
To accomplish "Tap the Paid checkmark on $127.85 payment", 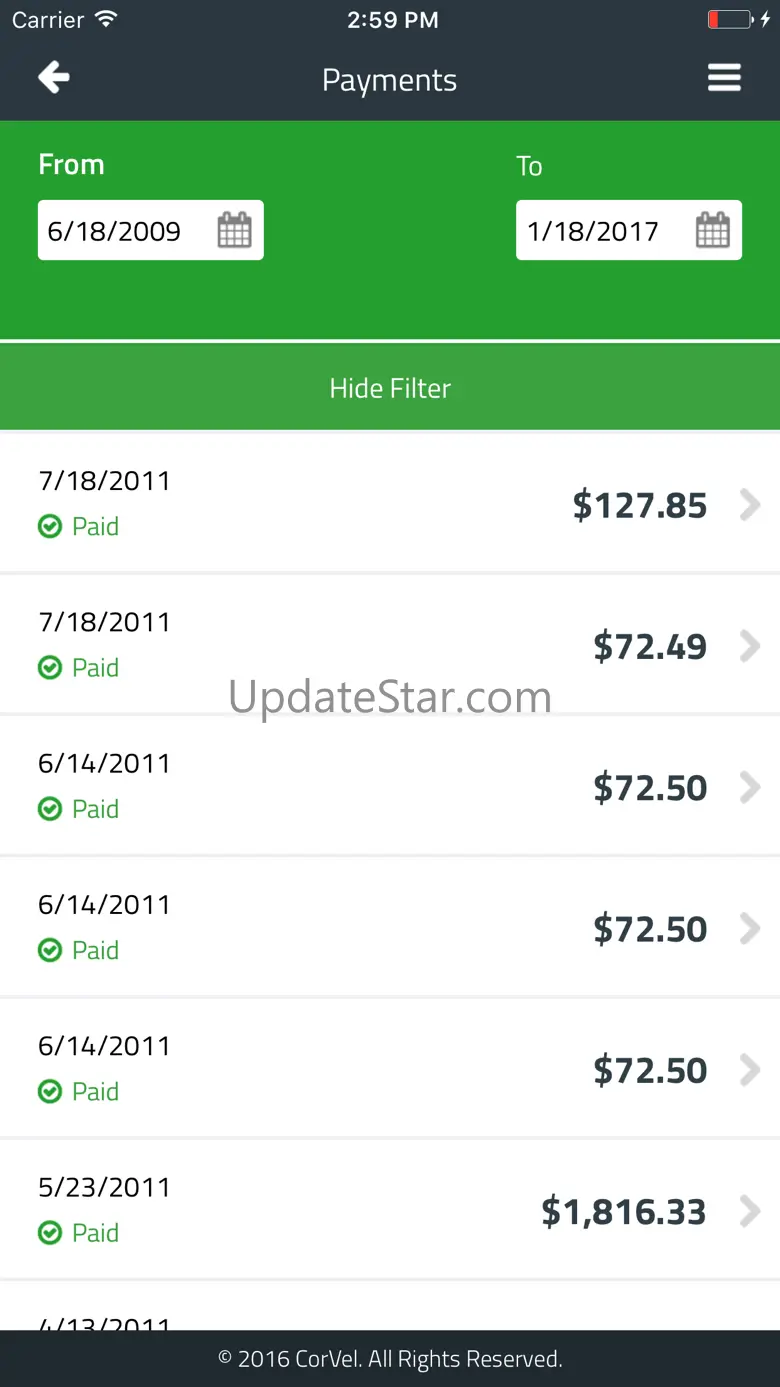I will pyautogui.click(x=50, y=526).
